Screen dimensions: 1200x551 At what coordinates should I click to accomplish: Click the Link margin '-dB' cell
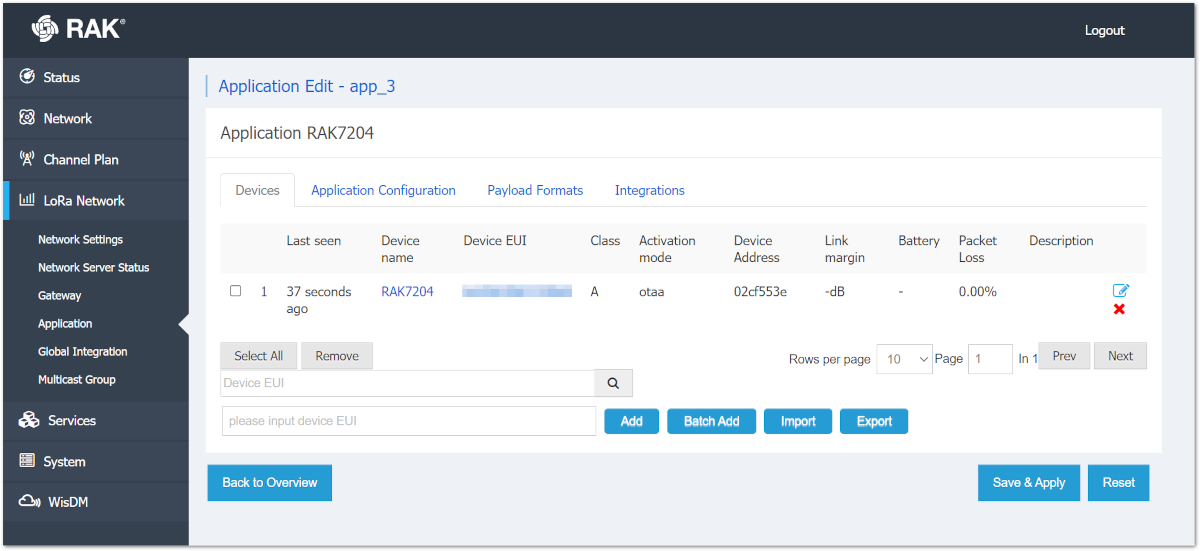835,292
